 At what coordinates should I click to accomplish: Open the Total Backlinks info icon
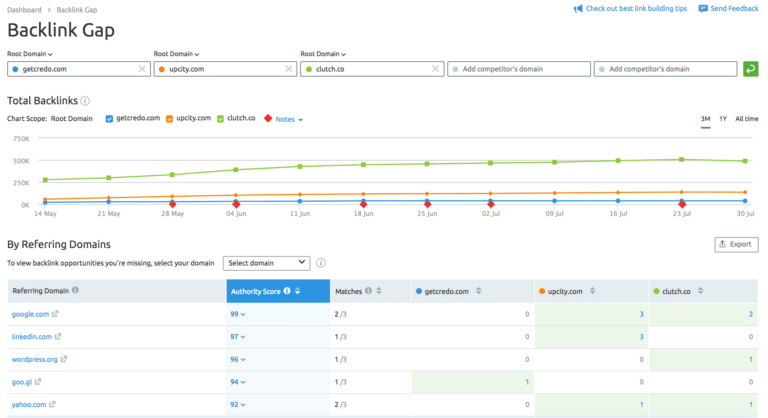point(85,101)
